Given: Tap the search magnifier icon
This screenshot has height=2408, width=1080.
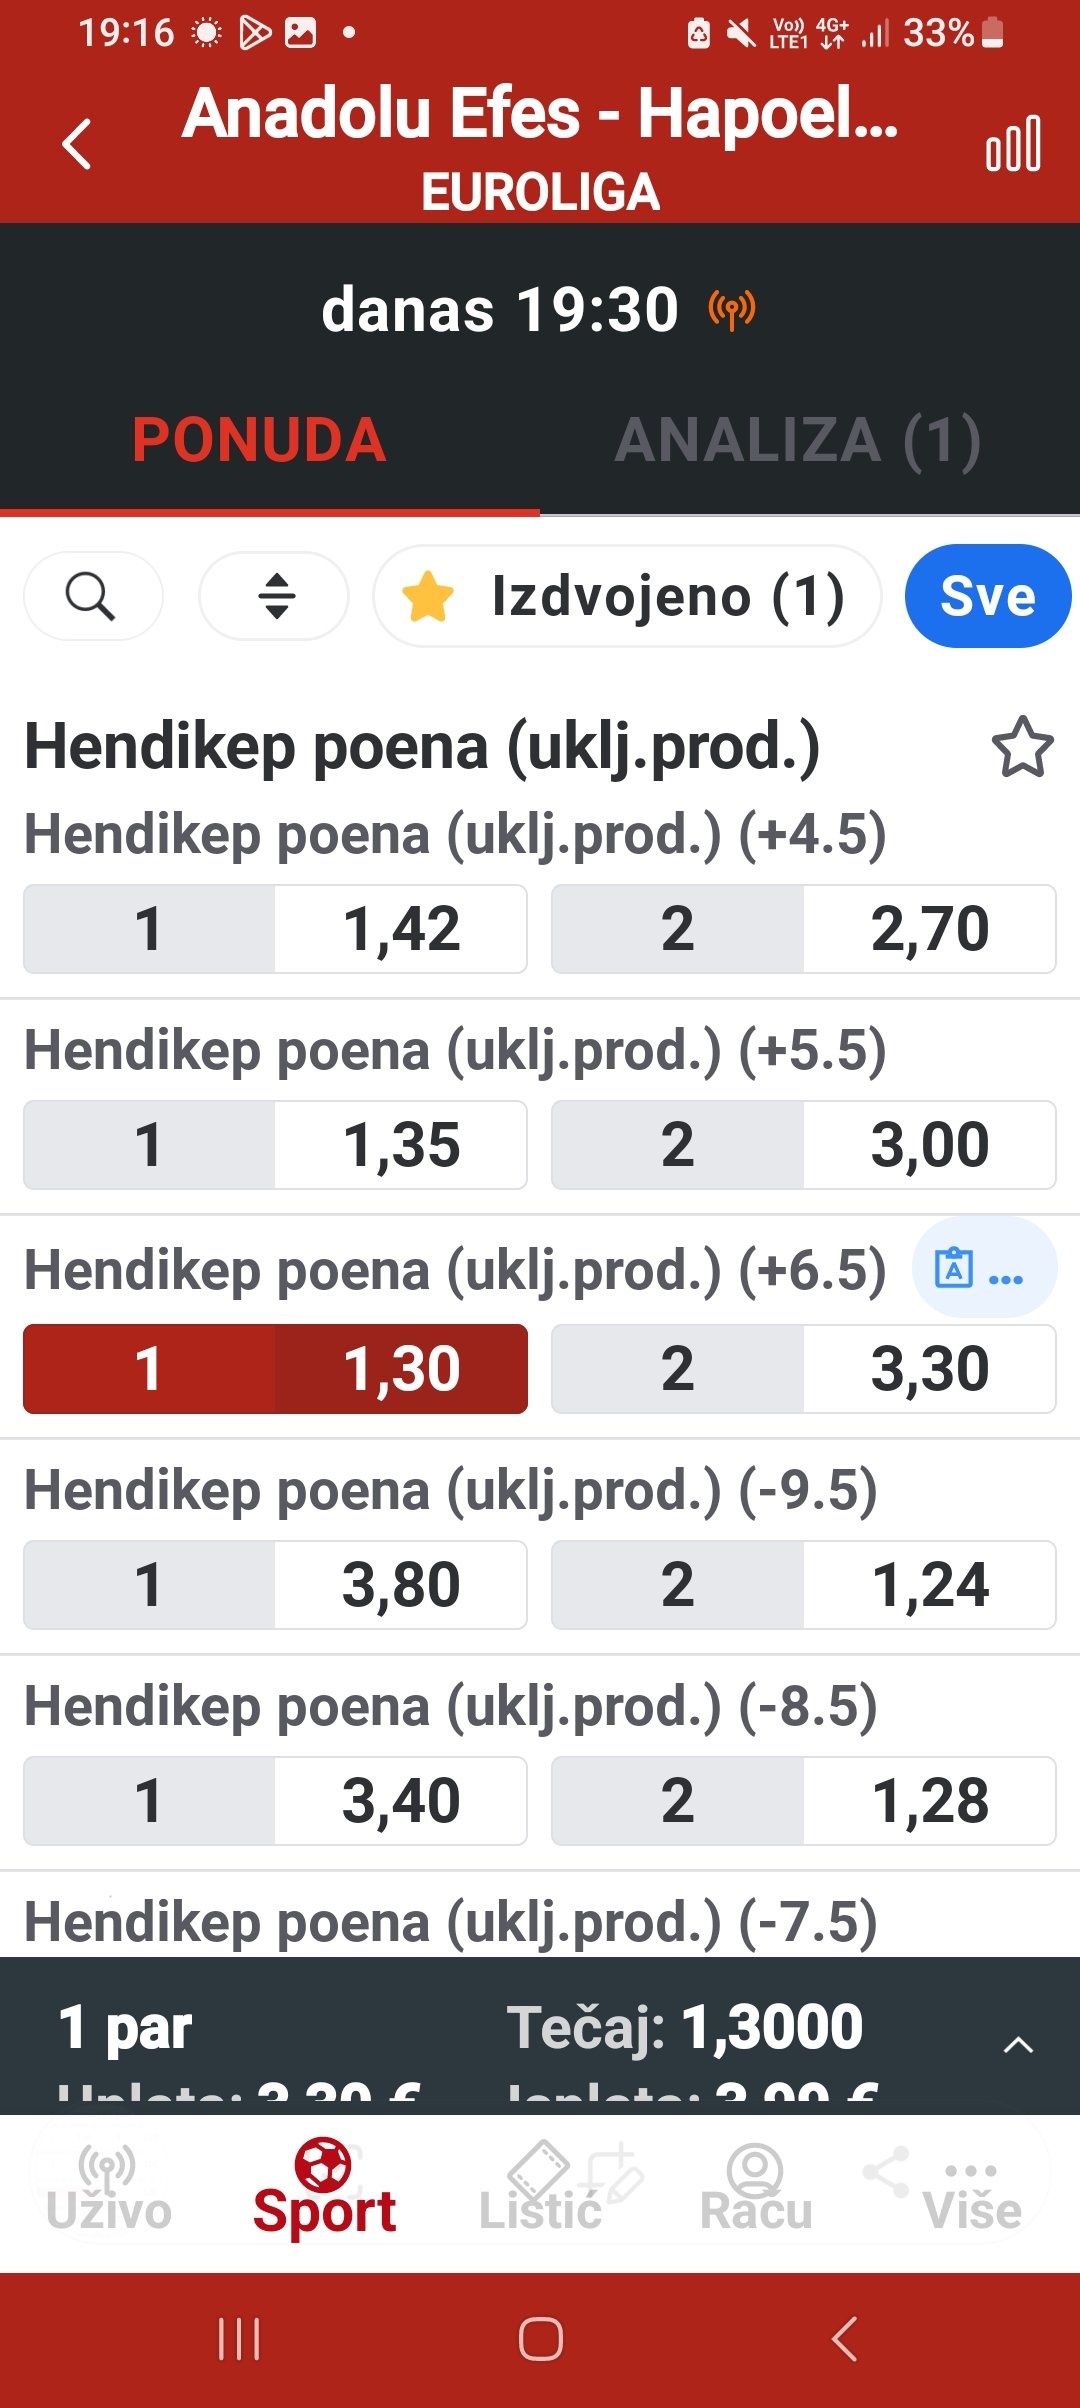Looking at the screenshot, I should pyautogui.click(x=91, y=597).
